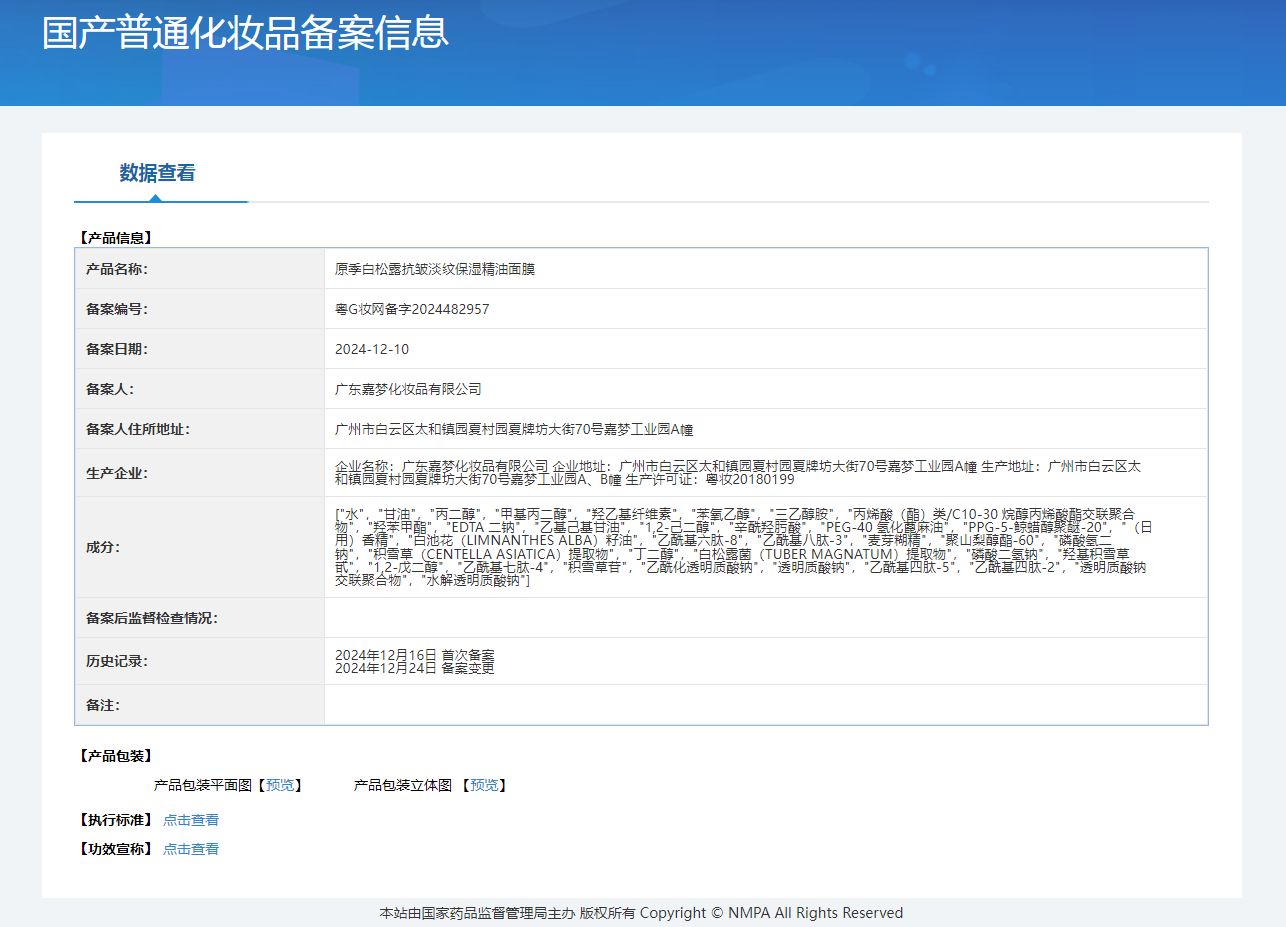Click the NMPA copyright footer text
Viewport: 1286px width, 927px height.
point(641,913)
